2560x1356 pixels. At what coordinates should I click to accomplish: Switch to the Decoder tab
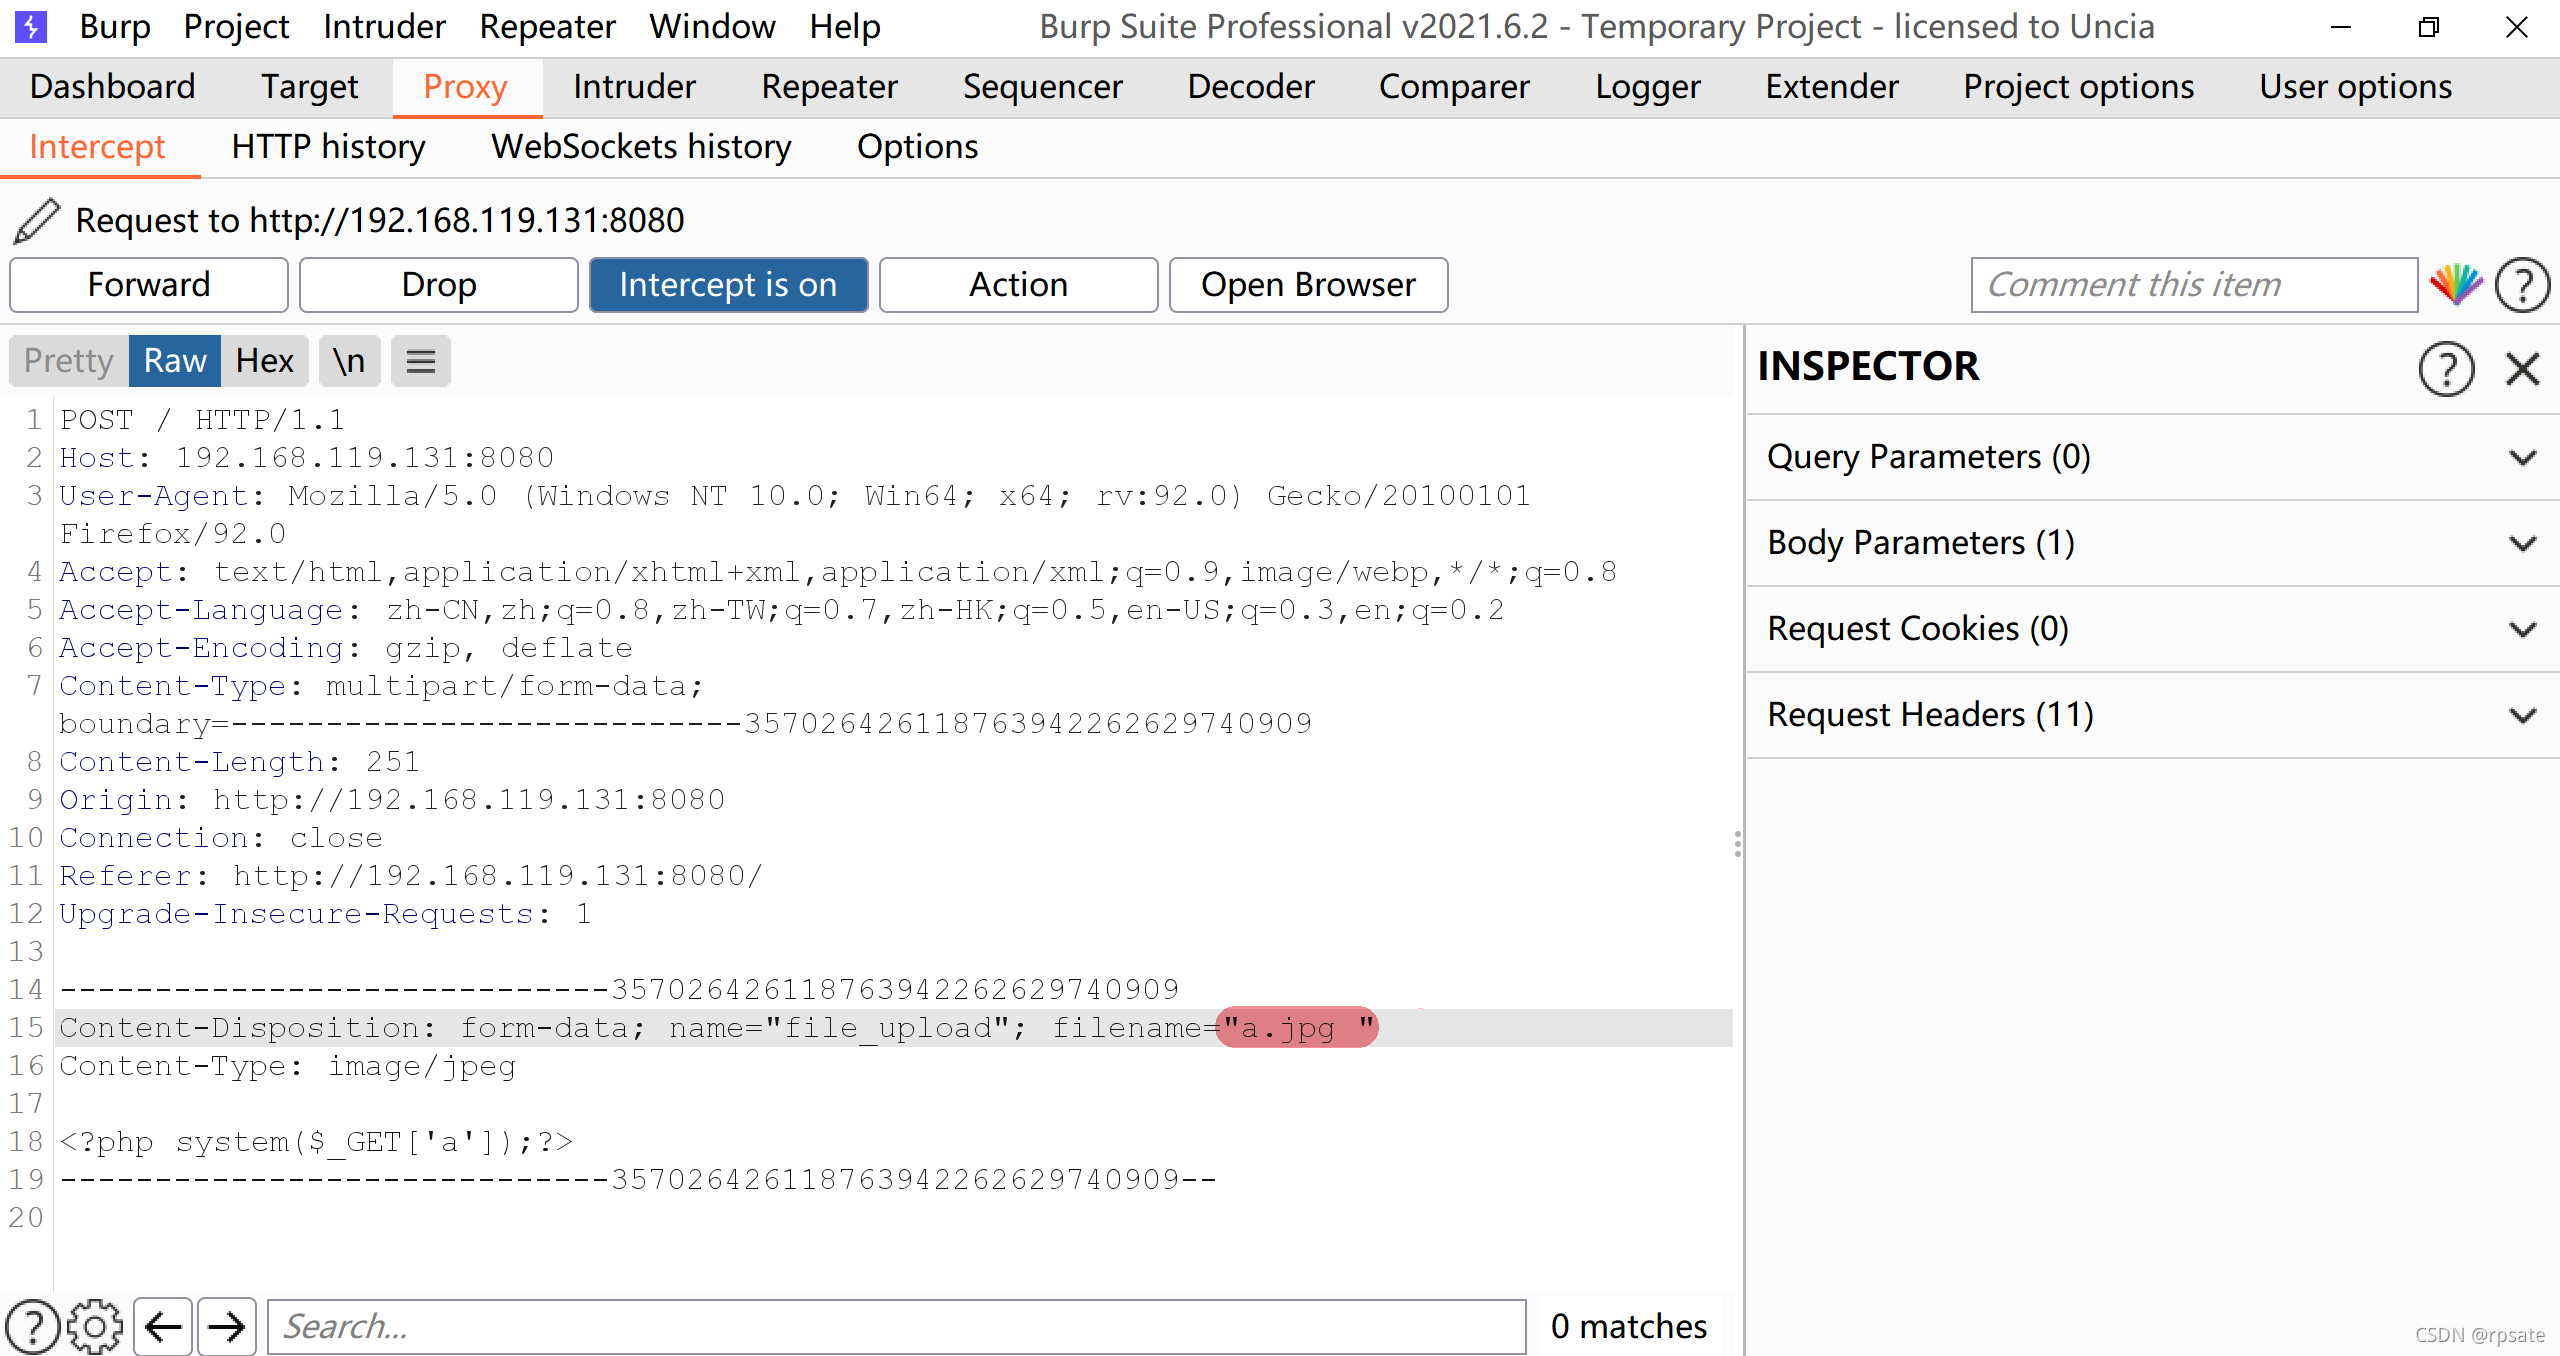1251,87
